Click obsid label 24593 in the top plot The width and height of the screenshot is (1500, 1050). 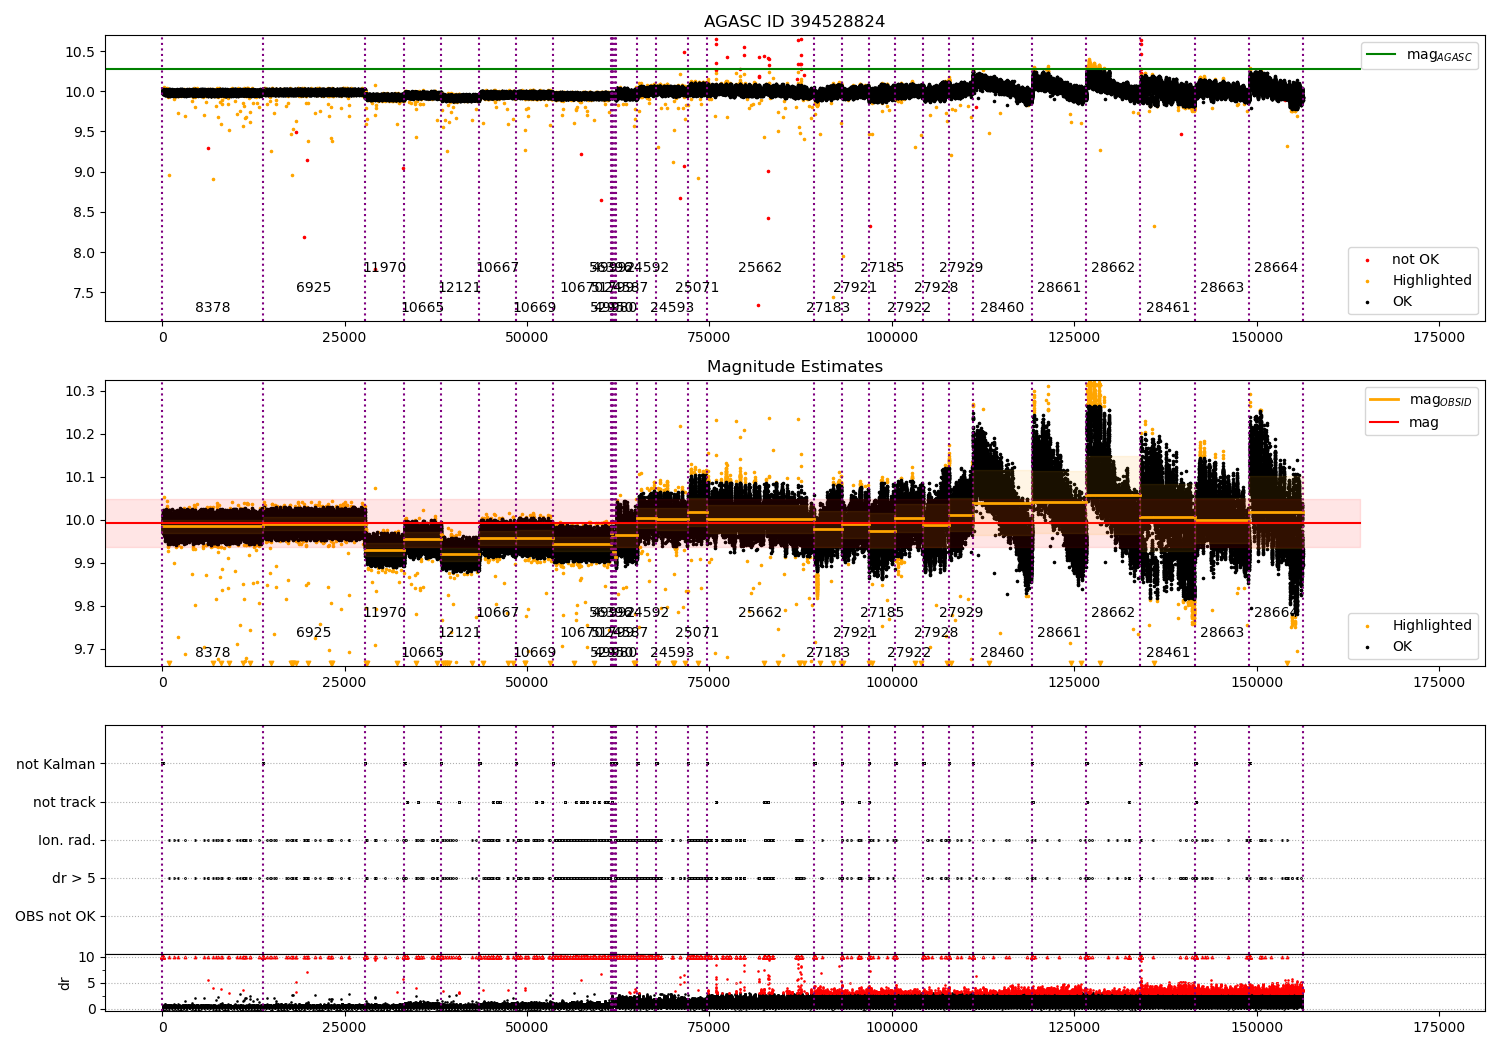(x=672, y=308)
